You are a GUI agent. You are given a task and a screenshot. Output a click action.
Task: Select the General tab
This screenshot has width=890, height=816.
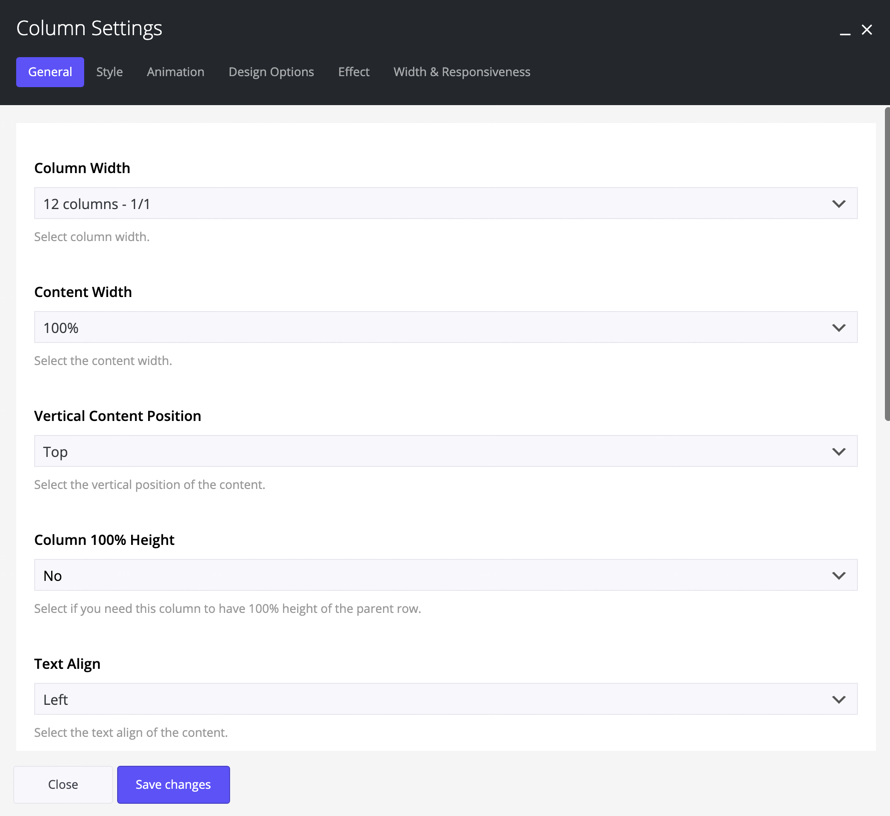pyautogui.click(x=50, y=72)
